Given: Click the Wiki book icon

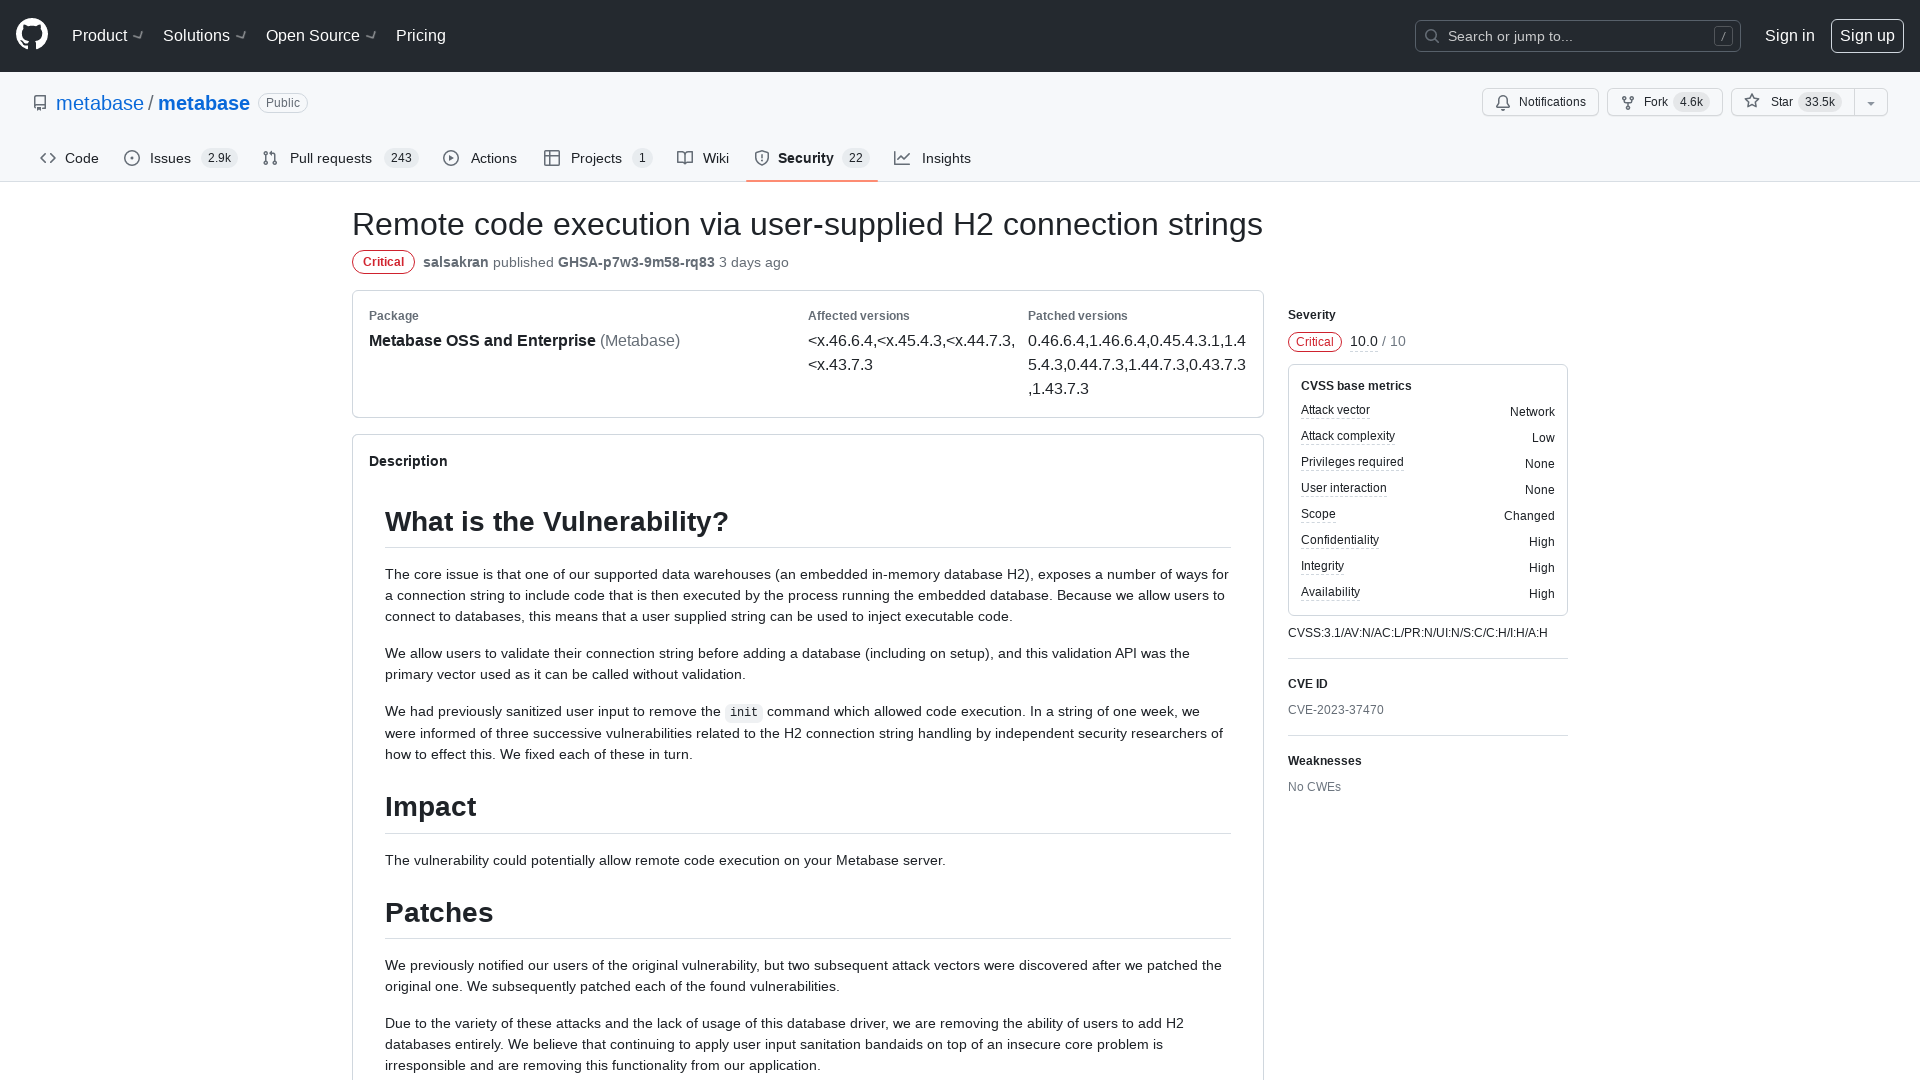Looking at the screenshot, I should (685, 158).
